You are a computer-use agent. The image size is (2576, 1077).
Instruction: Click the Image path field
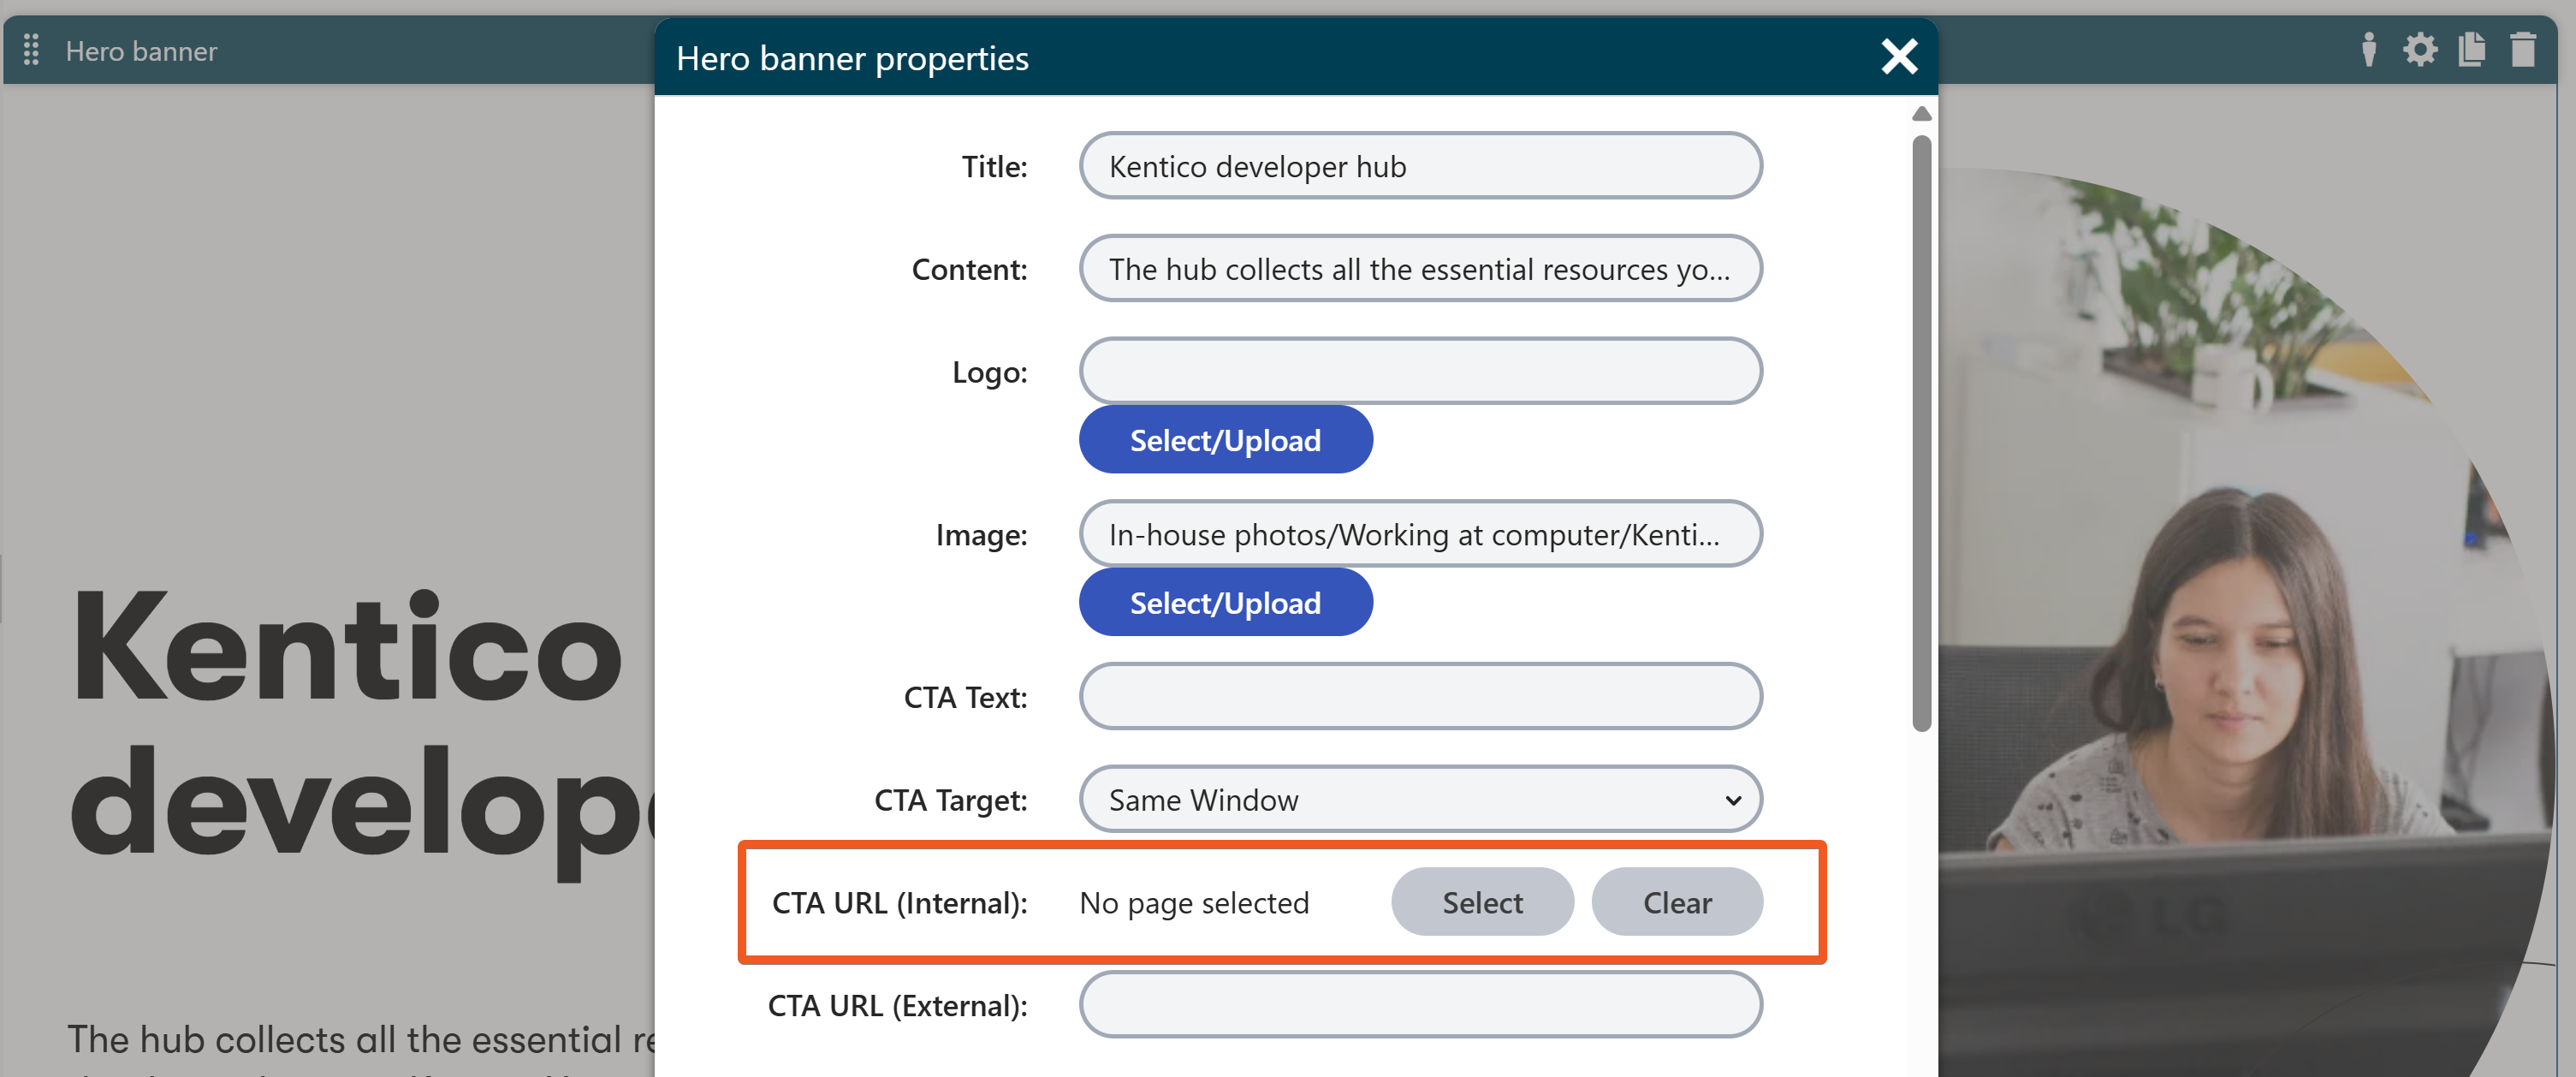point(1420,534)
